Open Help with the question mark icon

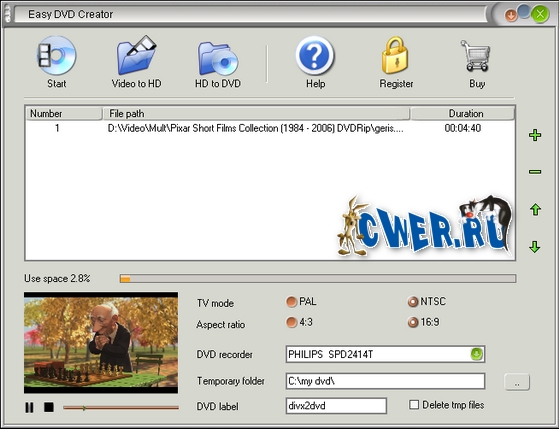315,56
